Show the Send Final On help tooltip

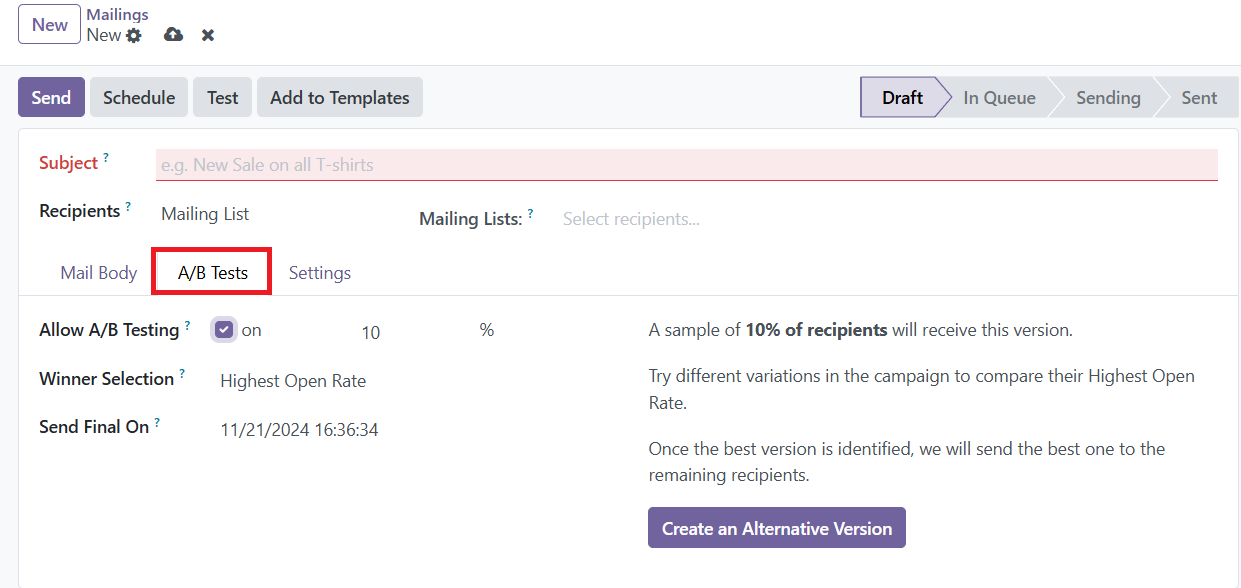click(x=157, y=422)
